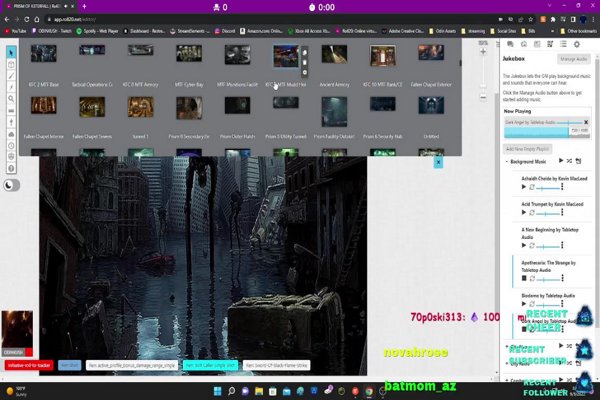Activate the FX lightning tool
The image size is (600, 400).
pyautogui.click(x=11, y=87)
